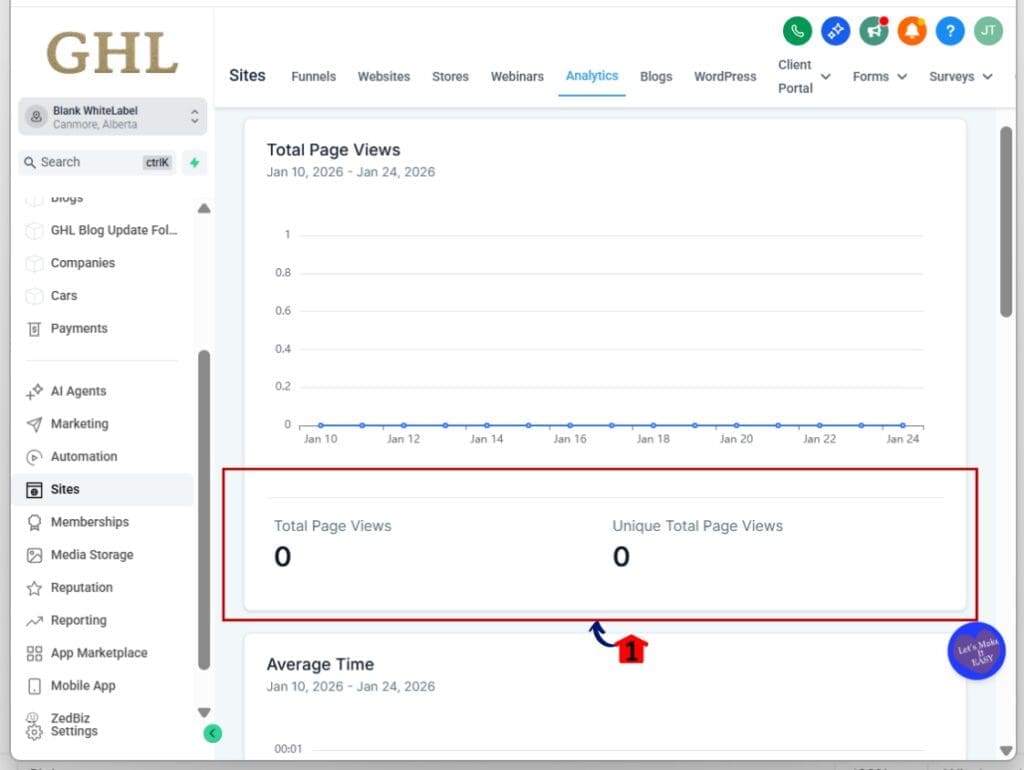Click the Let's Make It Easy badge
Image resolution: width=1024 pixels, height=770 pixels.
[x=975, y=651]
